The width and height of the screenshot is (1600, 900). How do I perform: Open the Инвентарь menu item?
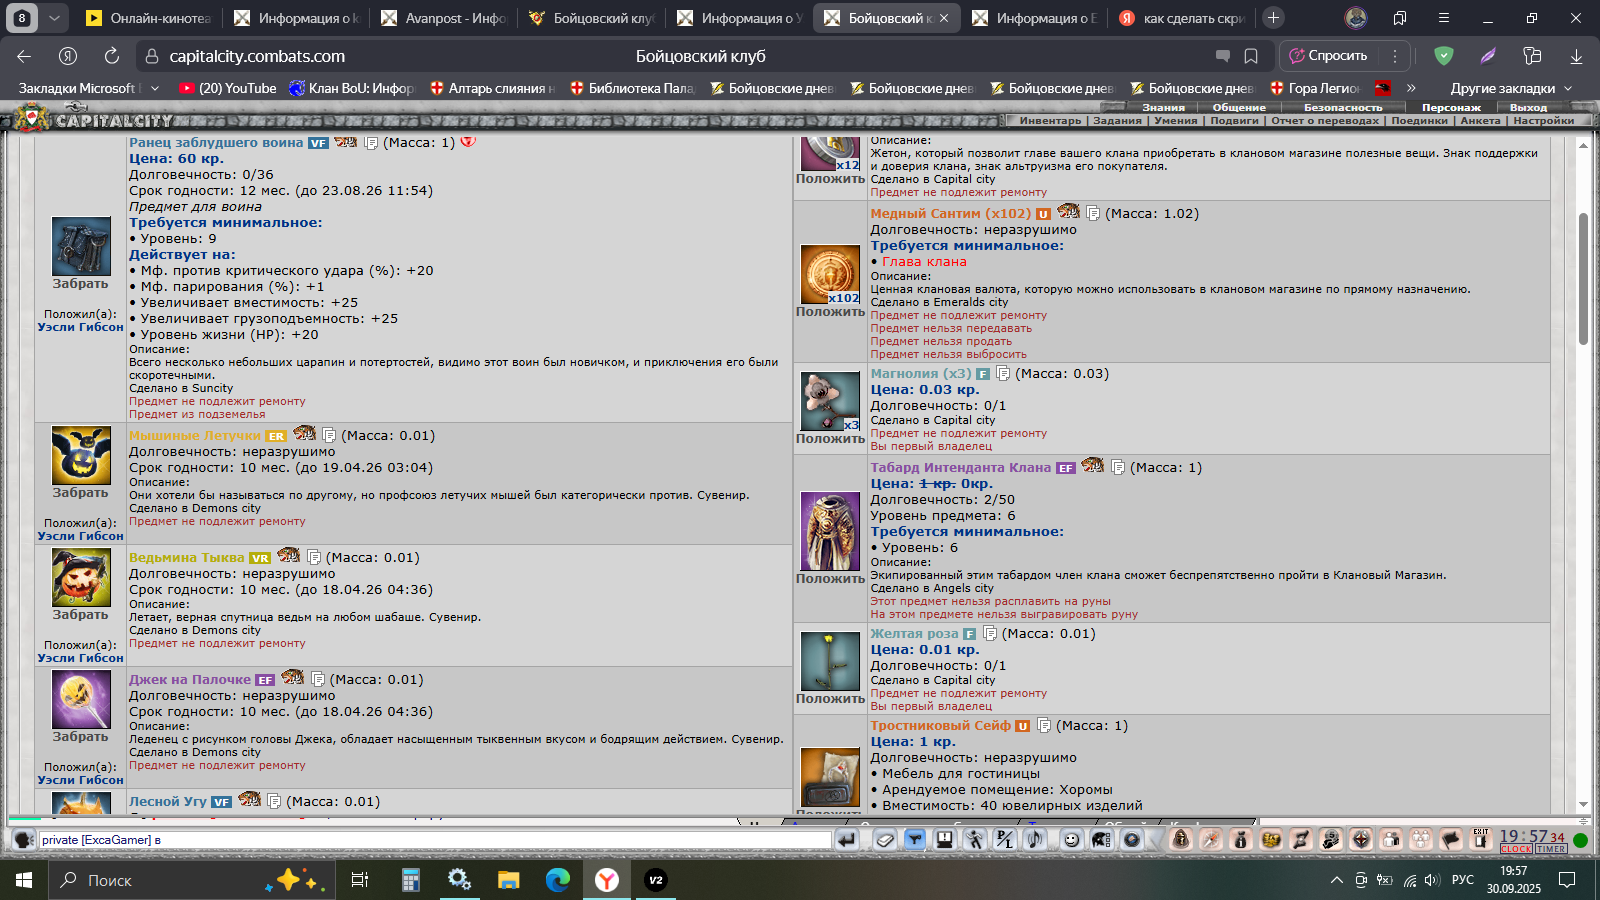[x=1050, y=121]
